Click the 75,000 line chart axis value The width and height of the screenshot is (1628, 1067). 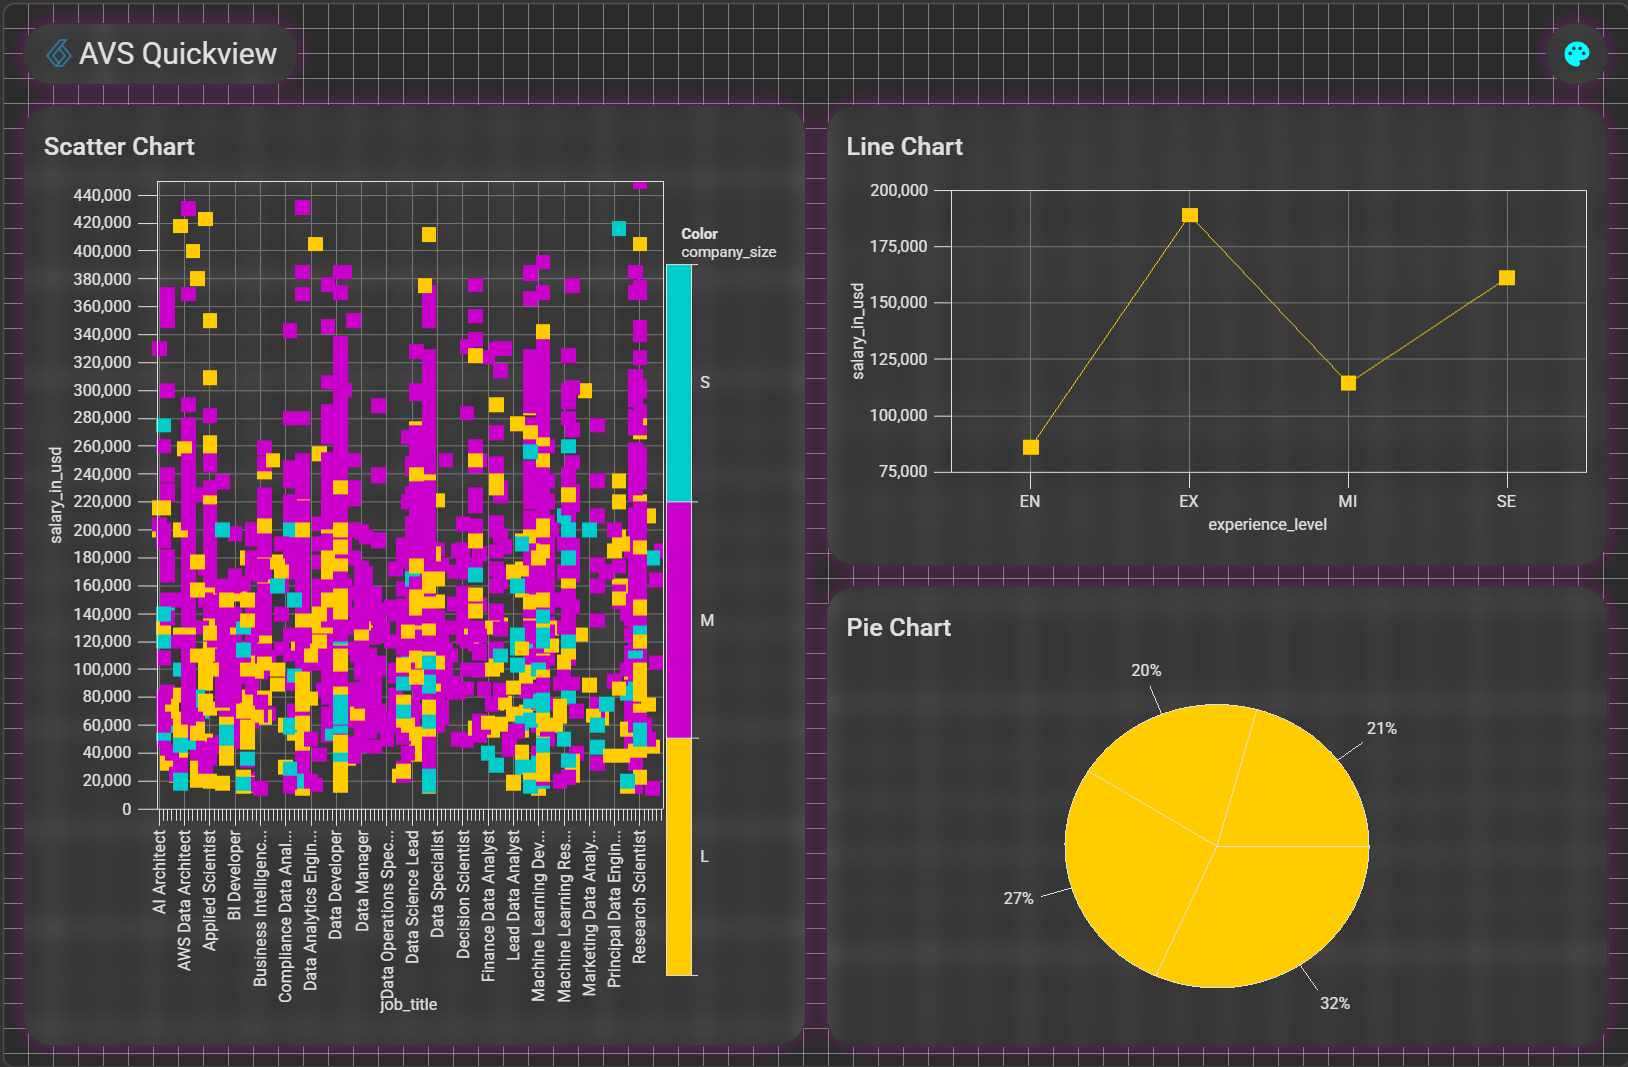[903, 471]
